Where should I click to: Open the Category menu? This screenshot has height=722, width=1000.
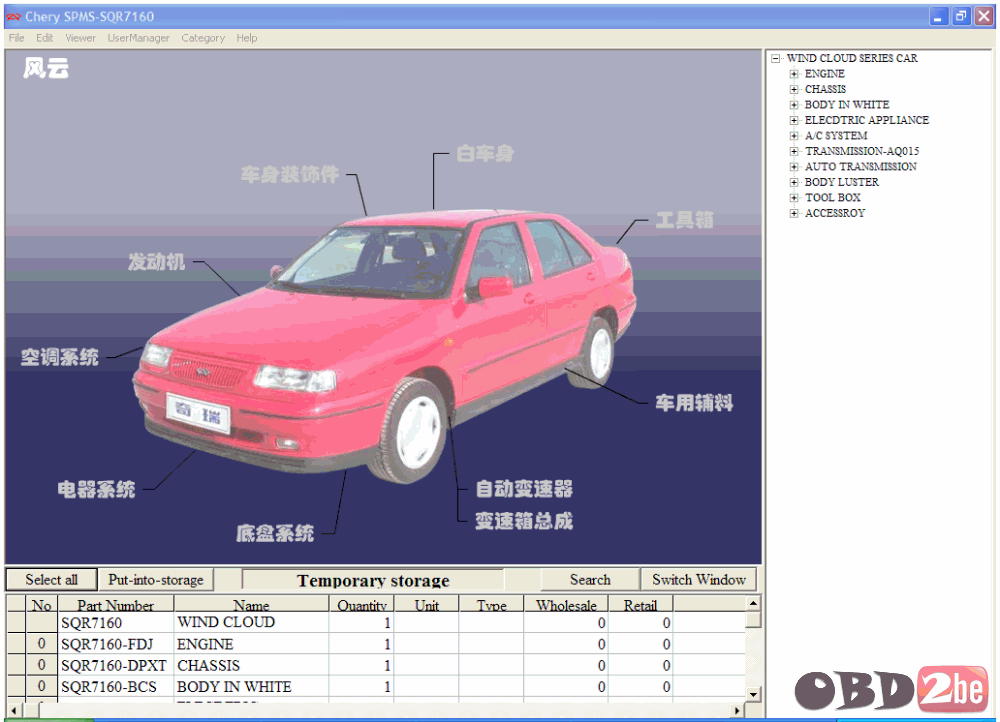203,38
